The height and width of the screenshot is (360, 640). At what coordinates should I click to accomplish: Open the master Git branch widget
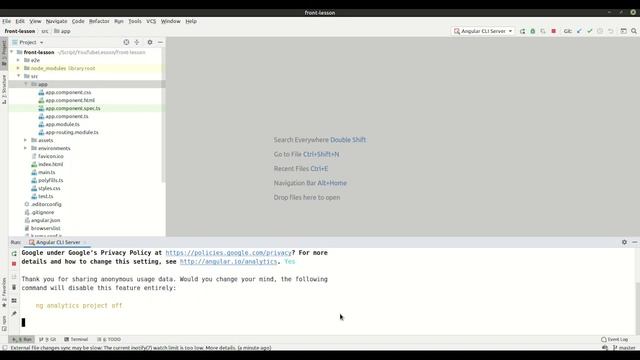pos(624,348)
